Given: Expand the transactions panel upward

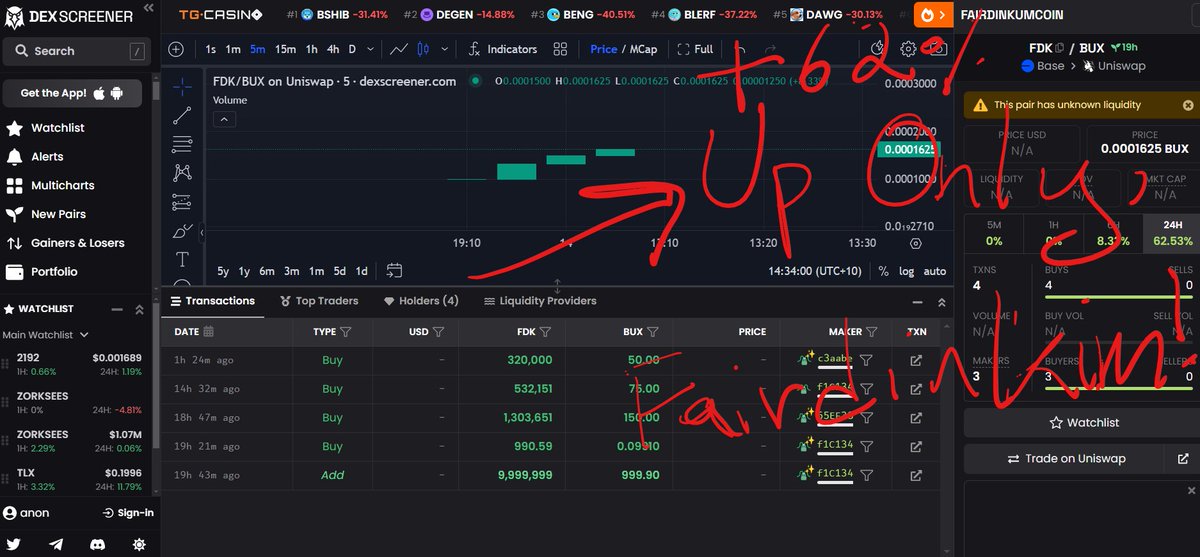Looking at the screenshot, I should pyautogui.click(x=941, y=302).
